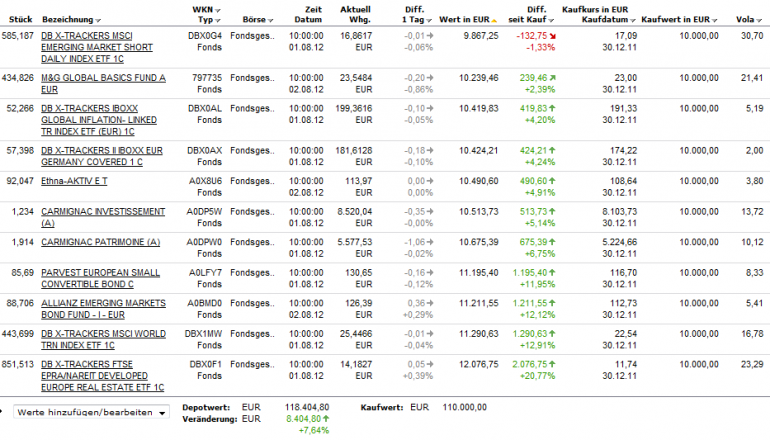Screen dimensions: 770x440
Task: Click gray arrow beside -0,01 in DBX0G4 row
Action: pyautogui.click(x=430, y=35)
